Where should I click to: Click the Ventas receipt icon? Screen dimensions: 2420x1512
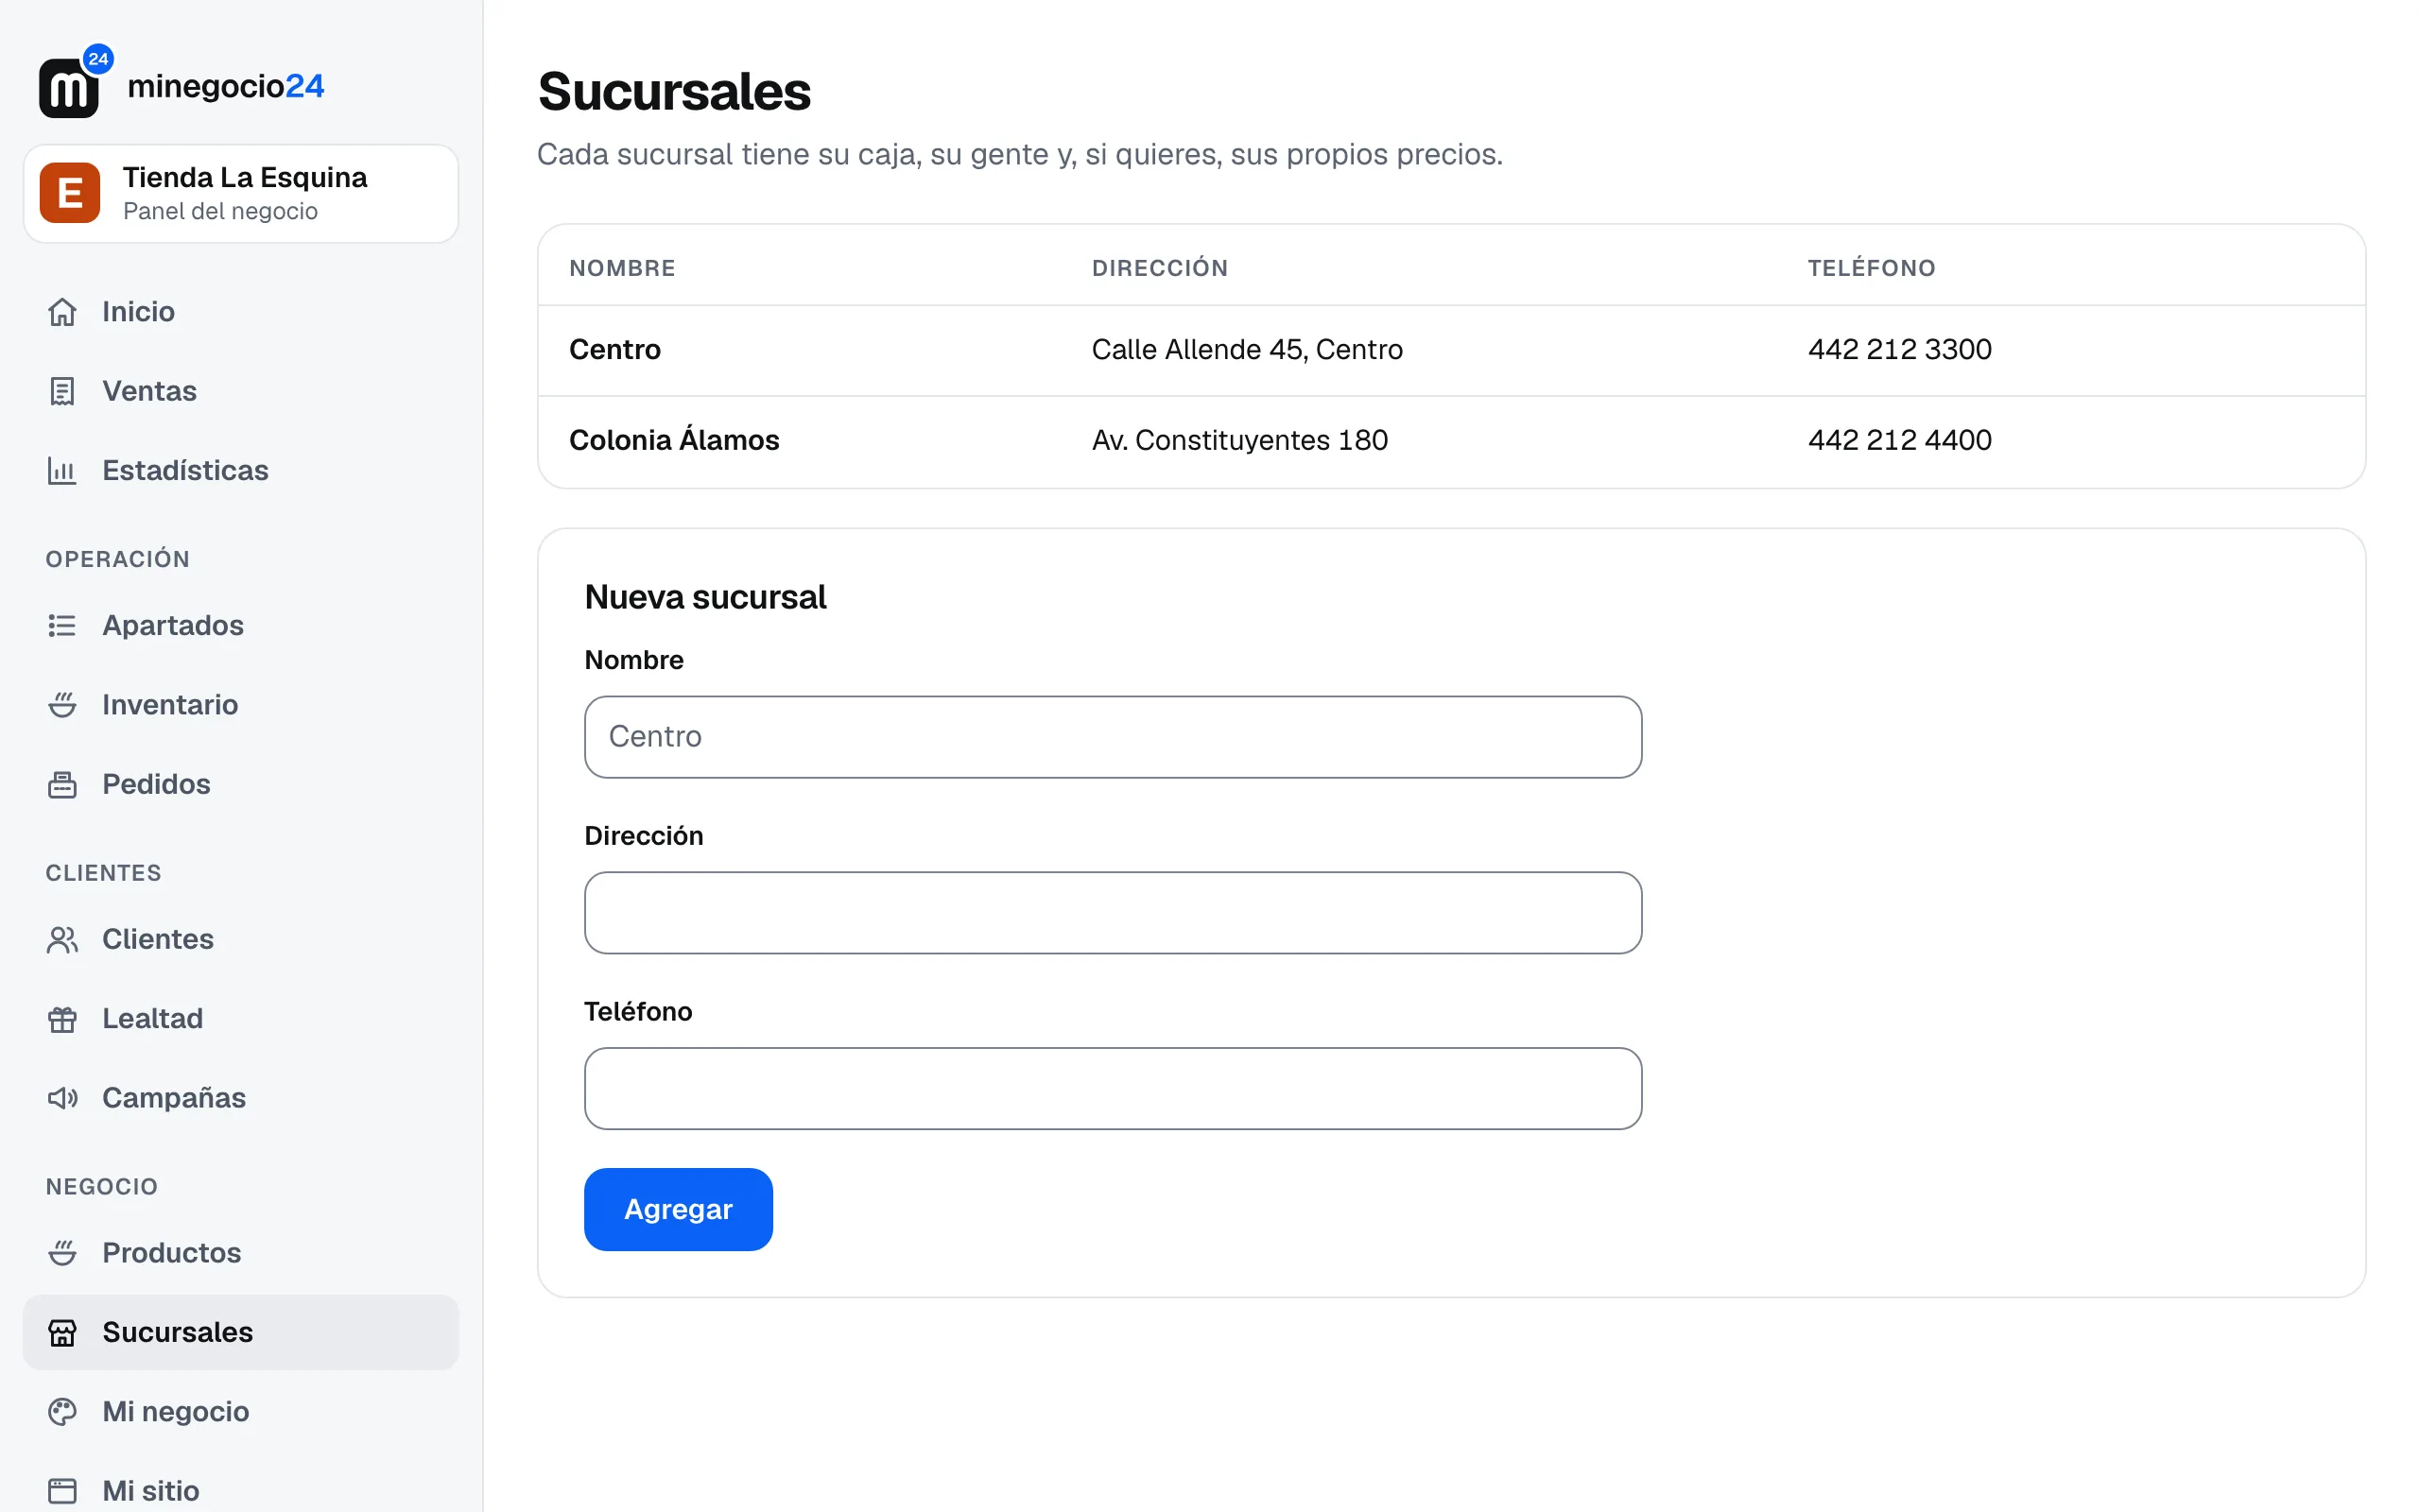62,391
